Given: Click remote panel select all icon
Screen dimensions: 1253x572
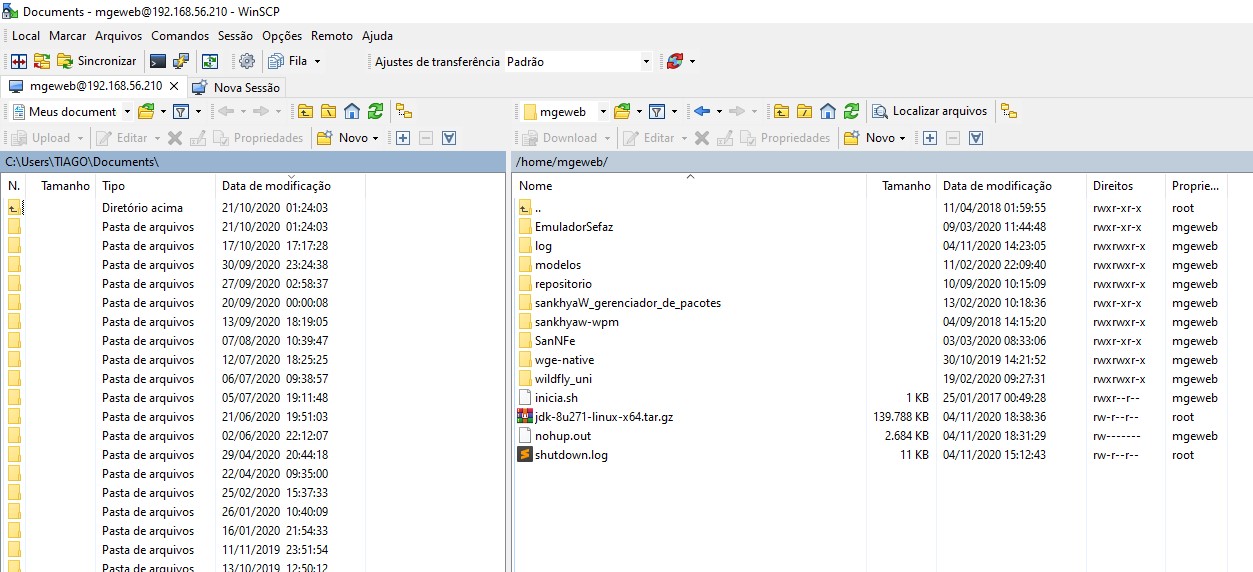Looking at the screenshot, I should pyautogui.click(x=976, y=138).
